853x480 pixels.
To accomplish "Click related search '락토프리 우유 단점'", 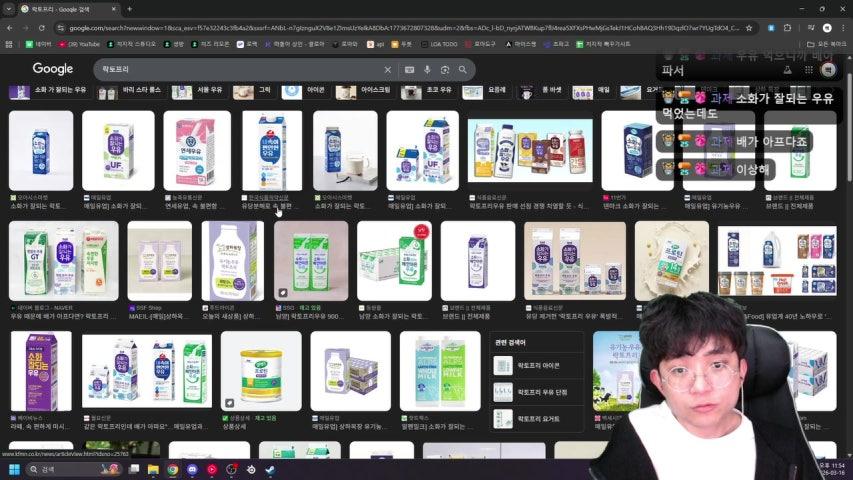I will pyautogui.click(x=536, y=392).
